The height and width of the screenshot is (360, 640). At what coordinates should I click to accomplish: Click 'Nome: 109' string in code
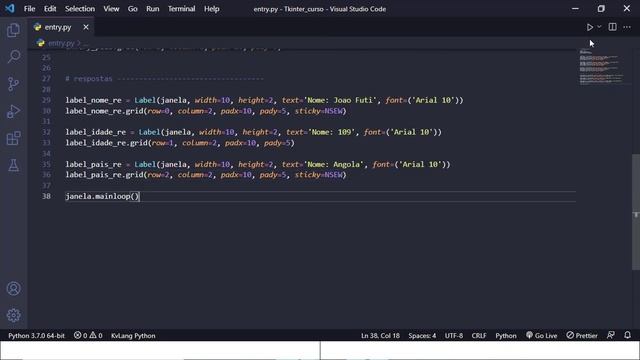(x=331, y=132)
